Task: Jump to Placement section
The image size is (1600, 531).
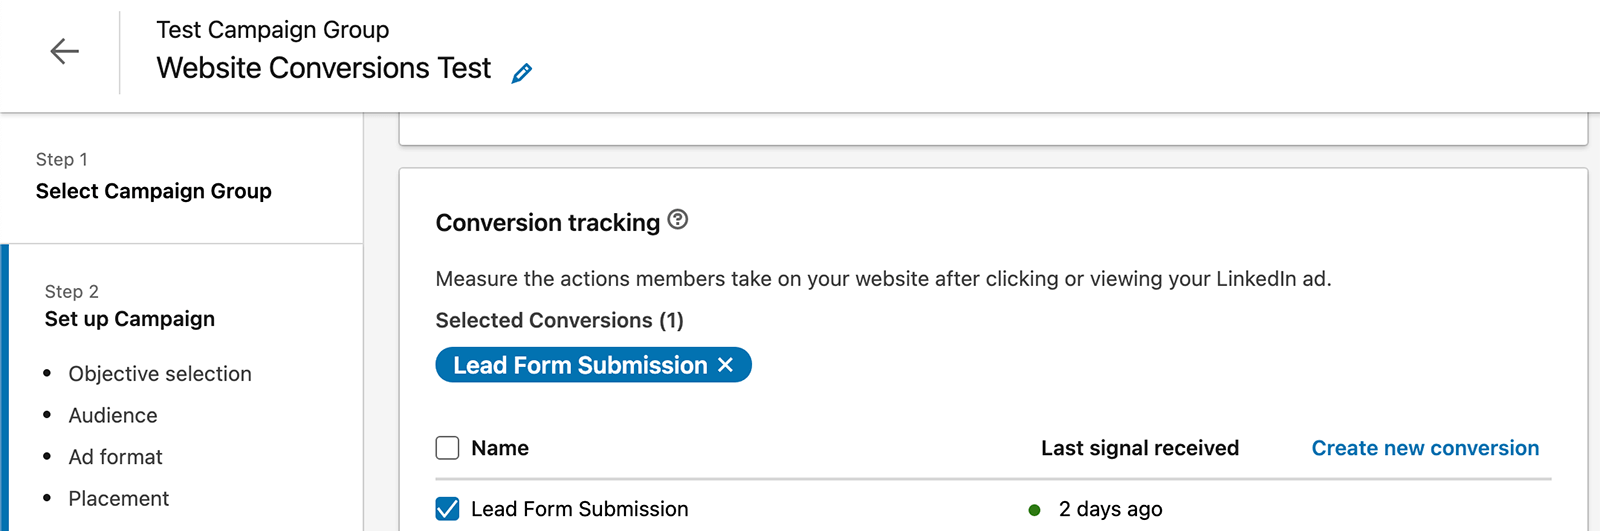Action: click(119, 498)
